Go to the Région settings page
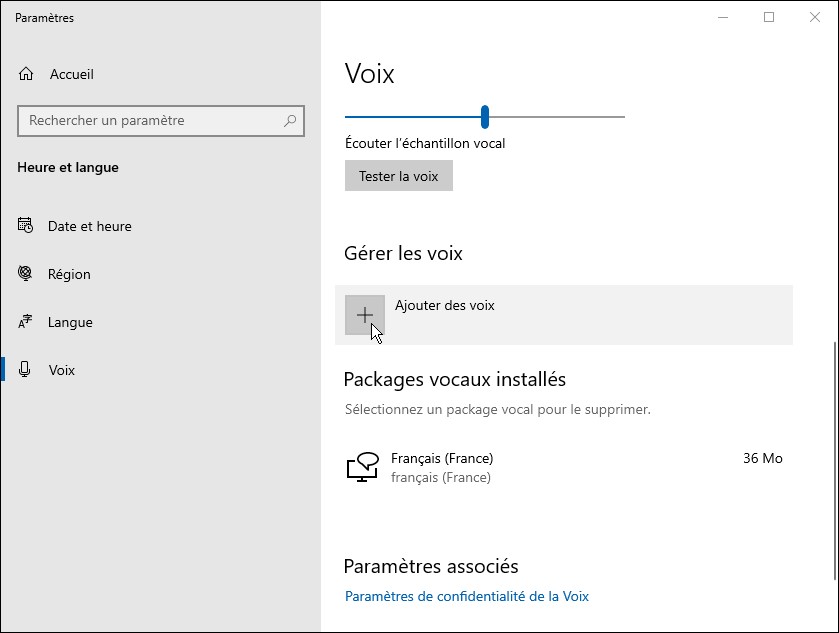The height and width of the screenshot is (633, 839). click(x=69, y=274)
